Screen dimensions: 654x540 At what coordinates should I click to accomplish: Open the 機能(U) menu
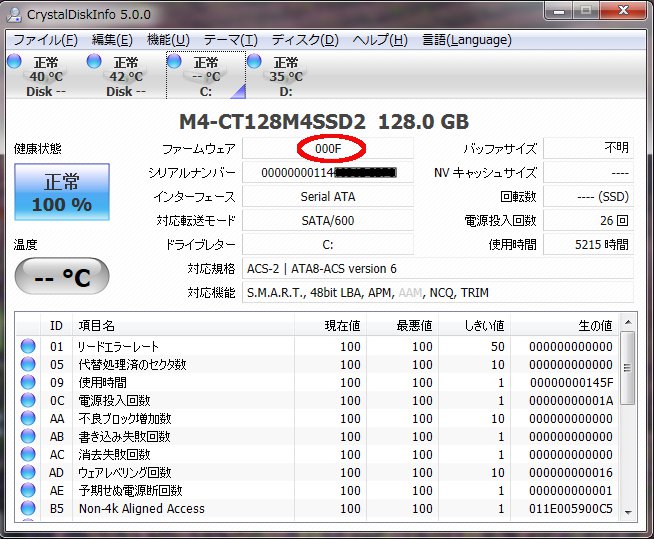coord(168,40)
